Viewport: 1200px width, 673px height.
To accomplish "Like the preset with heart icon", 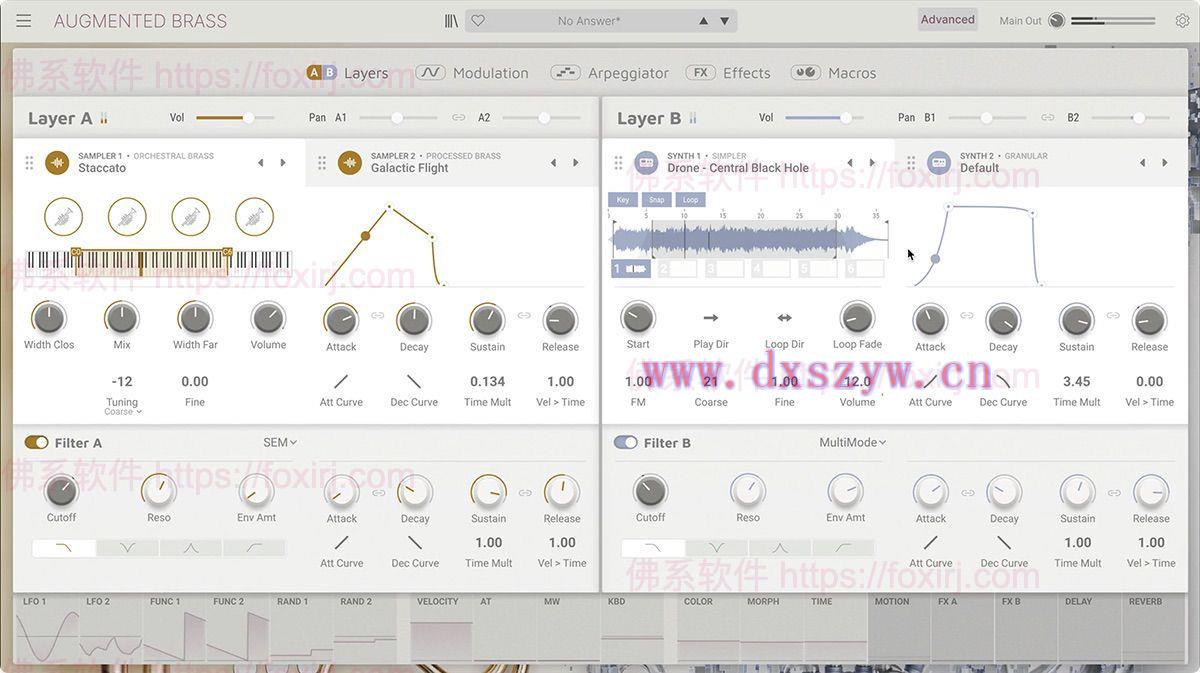I will (x=478, y=21).
